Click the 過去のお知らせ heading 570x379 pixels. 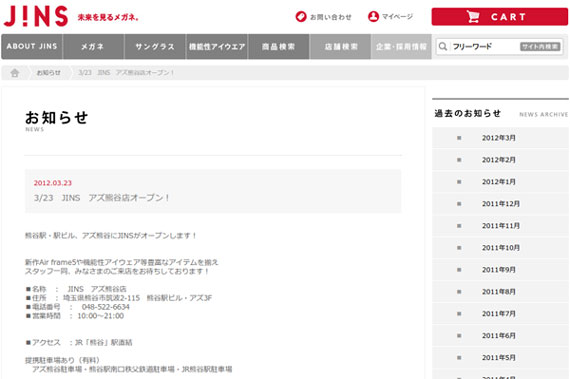pyautogui.click(x=467, y=113)
